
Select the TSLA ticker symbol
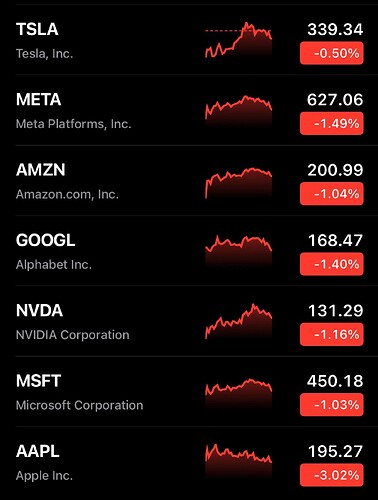tap(37, 29)
